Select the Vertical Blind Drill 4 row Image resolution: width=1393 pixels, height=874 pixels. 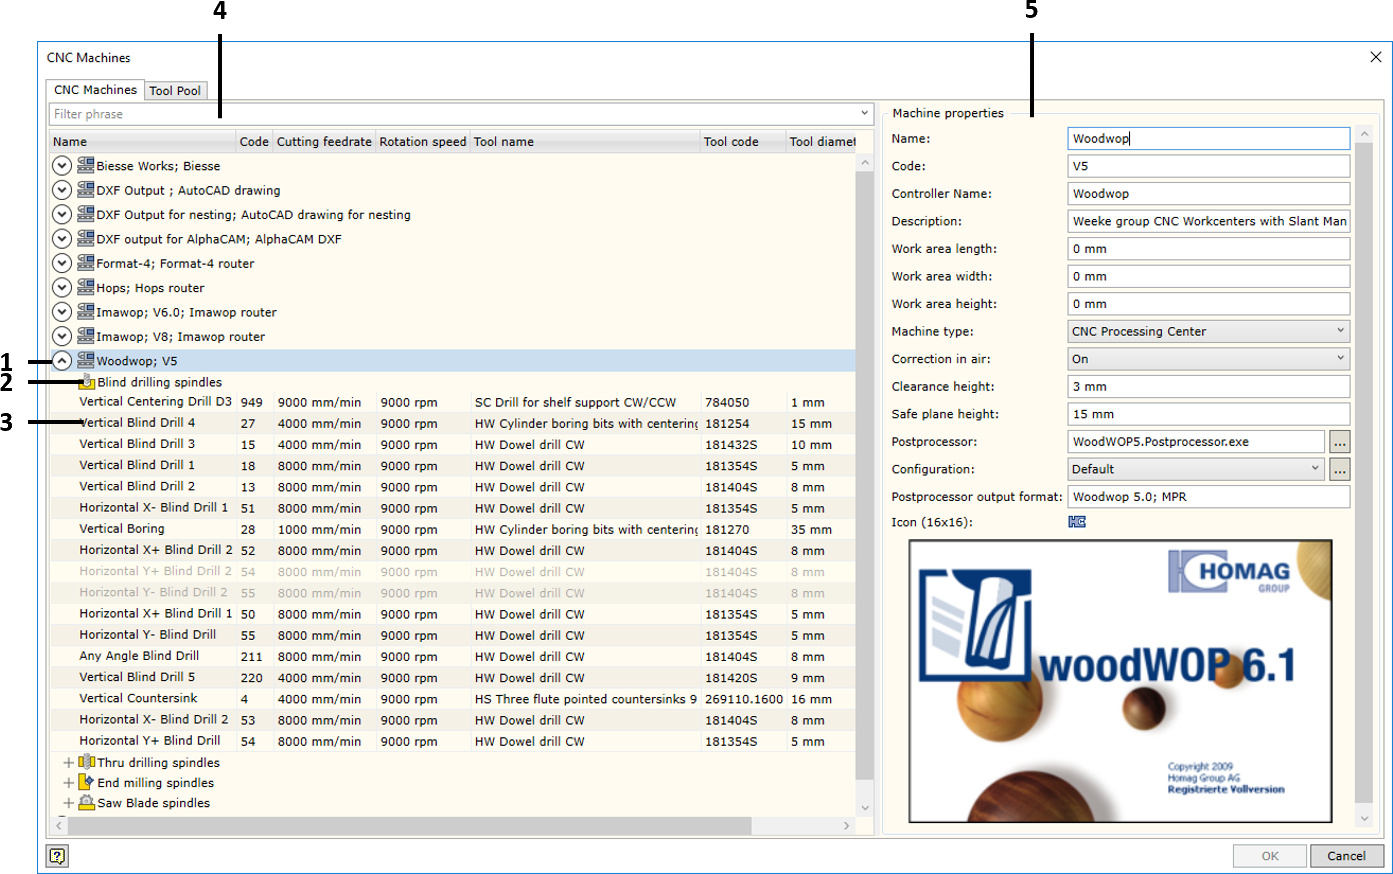point(452,423)
